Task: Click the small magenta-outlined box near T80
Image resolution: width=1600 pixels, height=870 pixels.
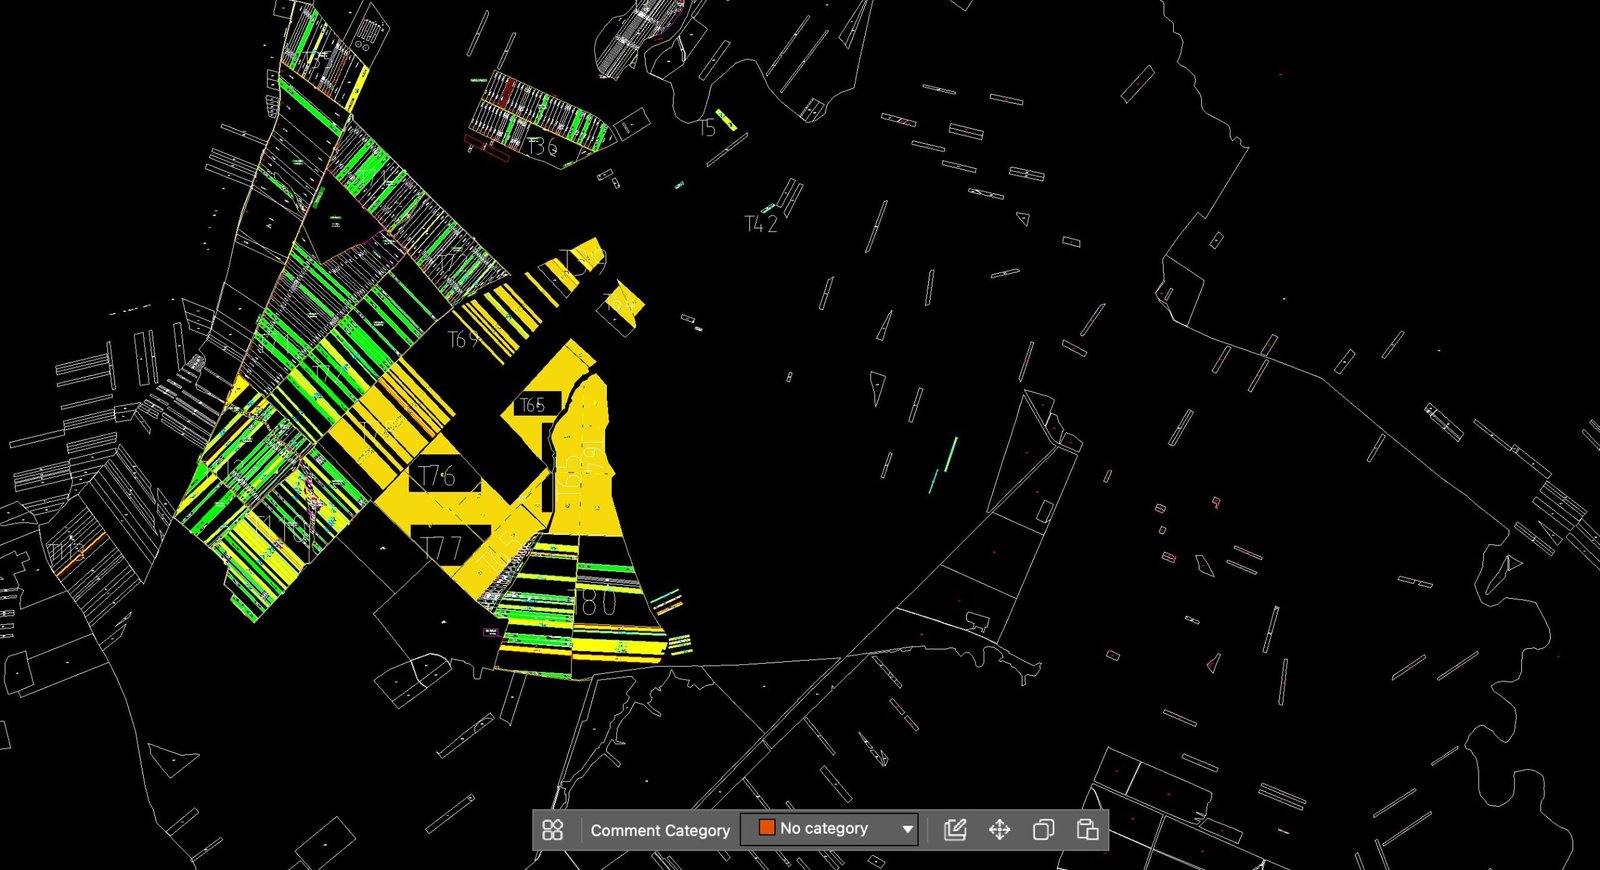Action: point(491,632)
